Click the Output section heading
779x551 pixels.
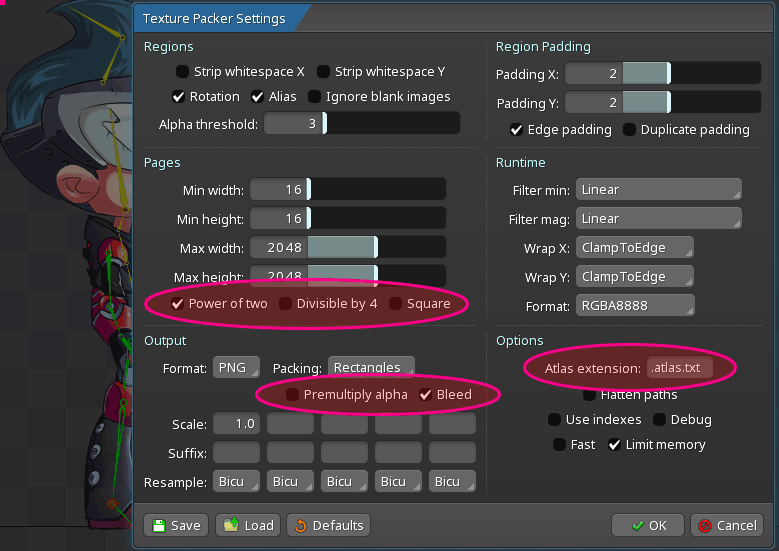(165, 340)
